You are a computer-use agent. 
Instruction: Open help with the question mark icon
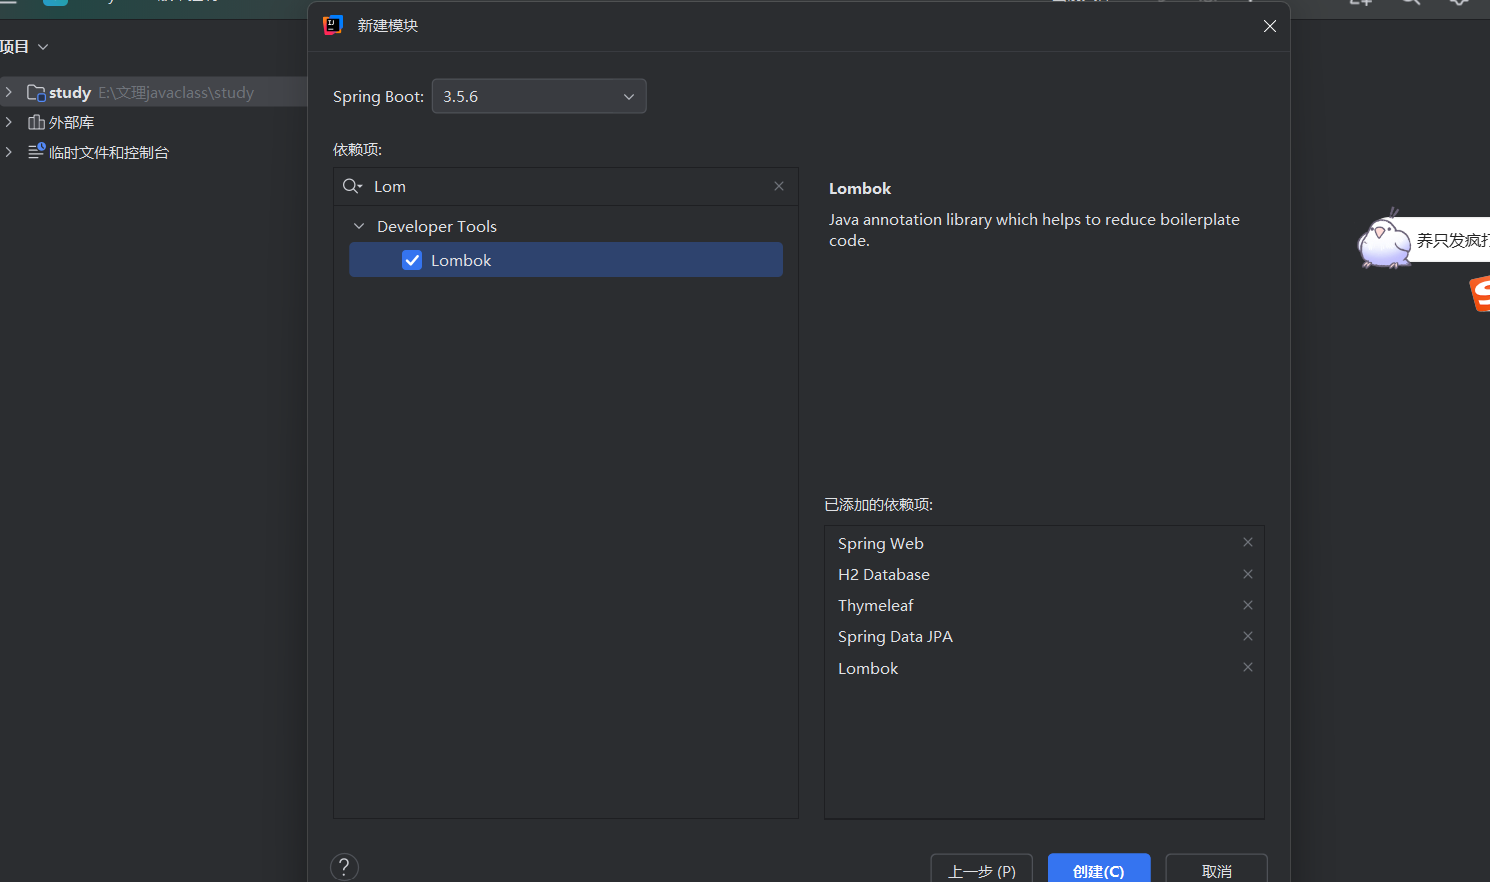[344, 867]
